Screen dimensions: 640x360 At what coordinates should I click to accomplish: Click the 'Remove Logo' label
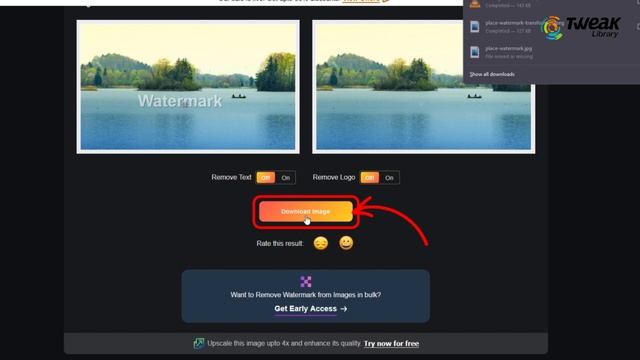334,177
